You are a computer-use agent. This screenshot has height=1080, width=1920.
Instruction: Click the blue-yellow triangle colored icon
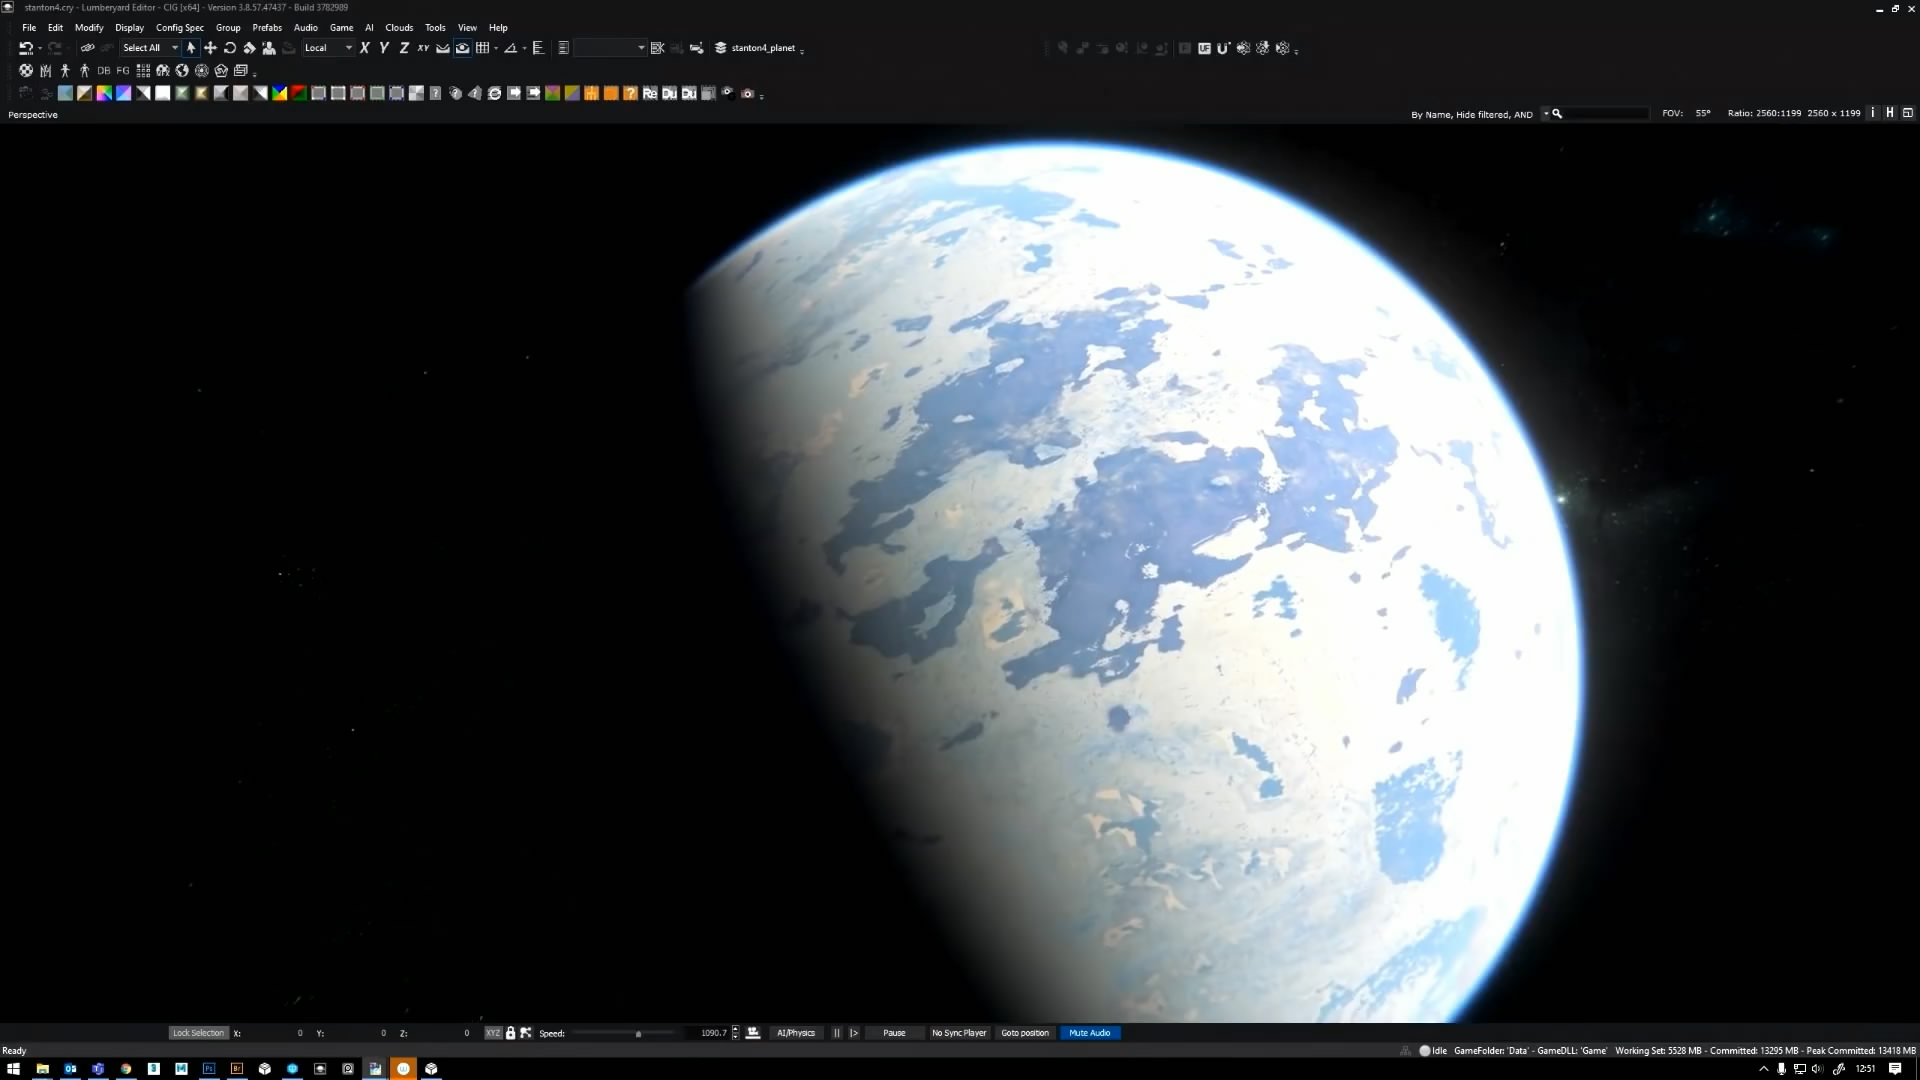[280, 94]
